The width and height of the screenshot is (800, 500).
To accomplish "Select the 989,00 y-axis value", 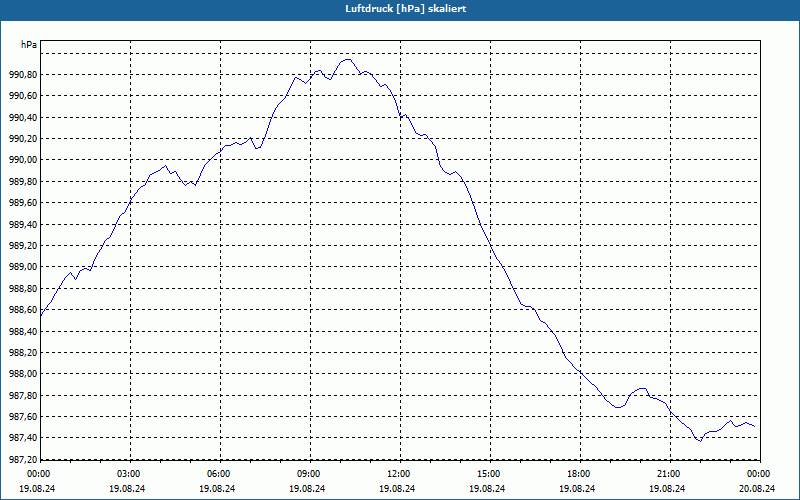I will (23, 267).
